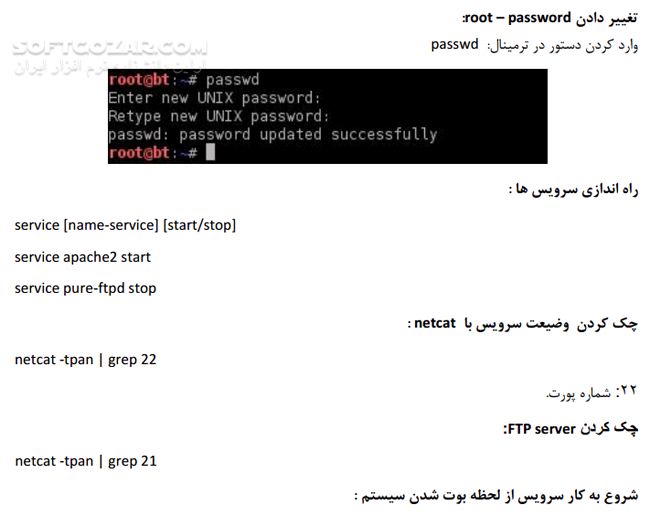Screen dimensions: 650x522
Task: Click 'service pure-ftpd stop' line
Action: click(85, 288)
